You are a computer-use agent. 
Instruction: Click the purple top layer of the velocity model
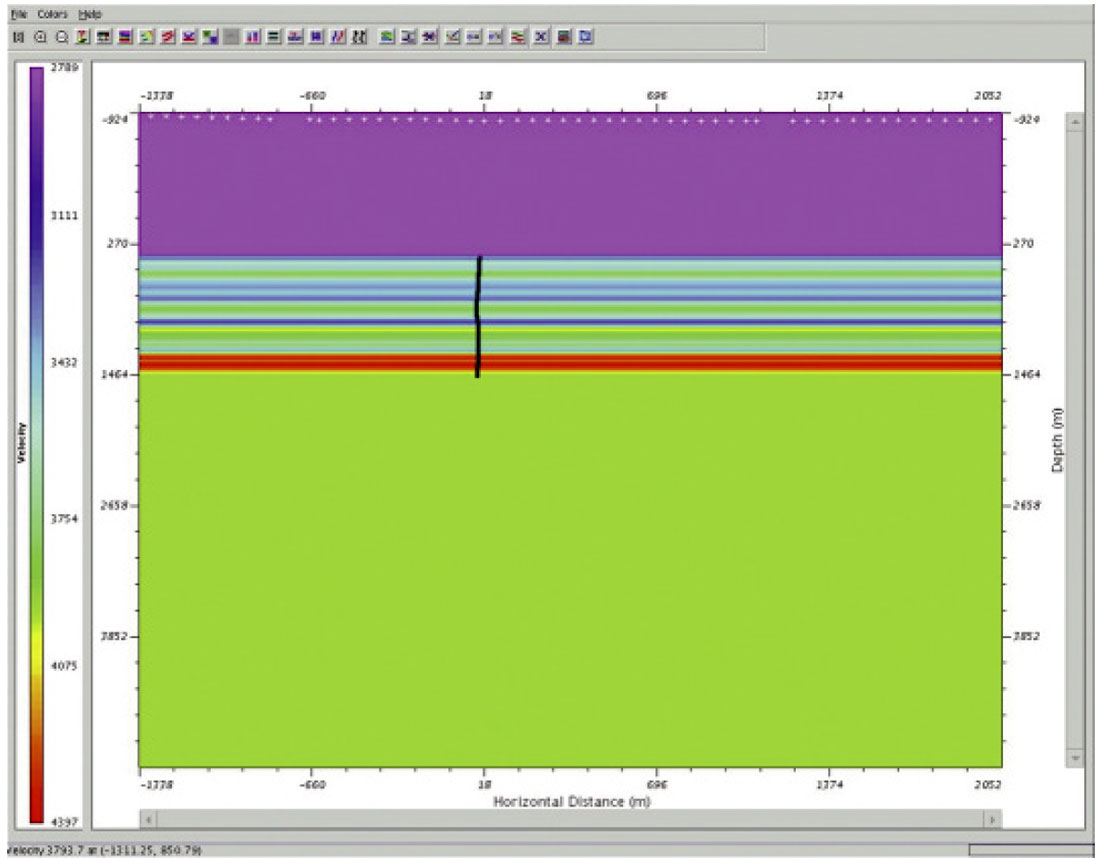pos(570,184)
